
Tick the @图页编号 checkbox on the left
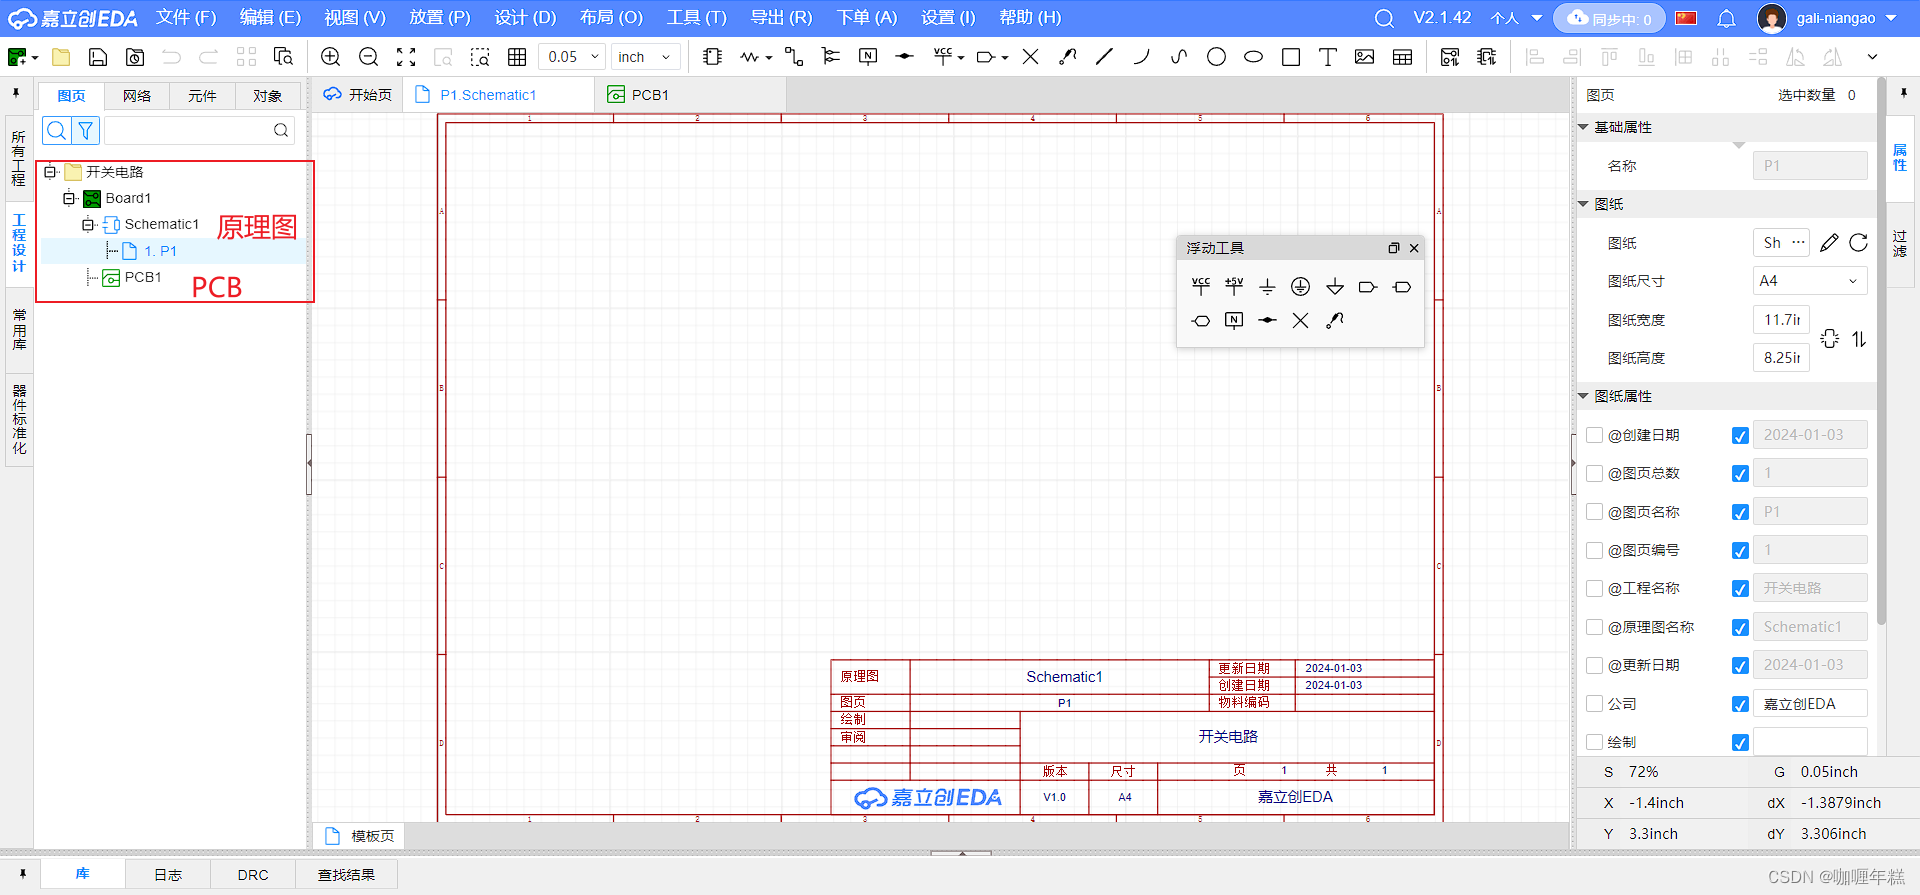[x=1595, y=550]
